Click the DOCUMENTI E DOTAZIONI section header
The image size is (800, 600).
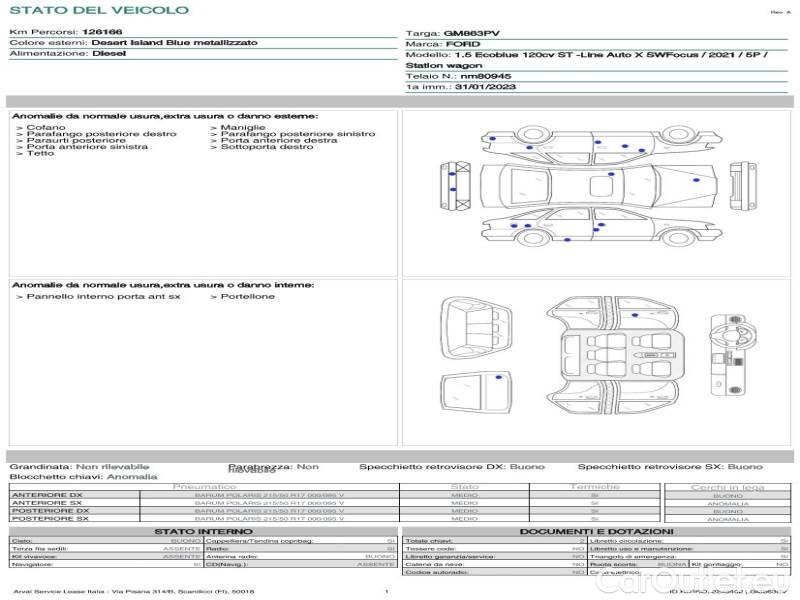pyautogui.click(x=596, y=532)
